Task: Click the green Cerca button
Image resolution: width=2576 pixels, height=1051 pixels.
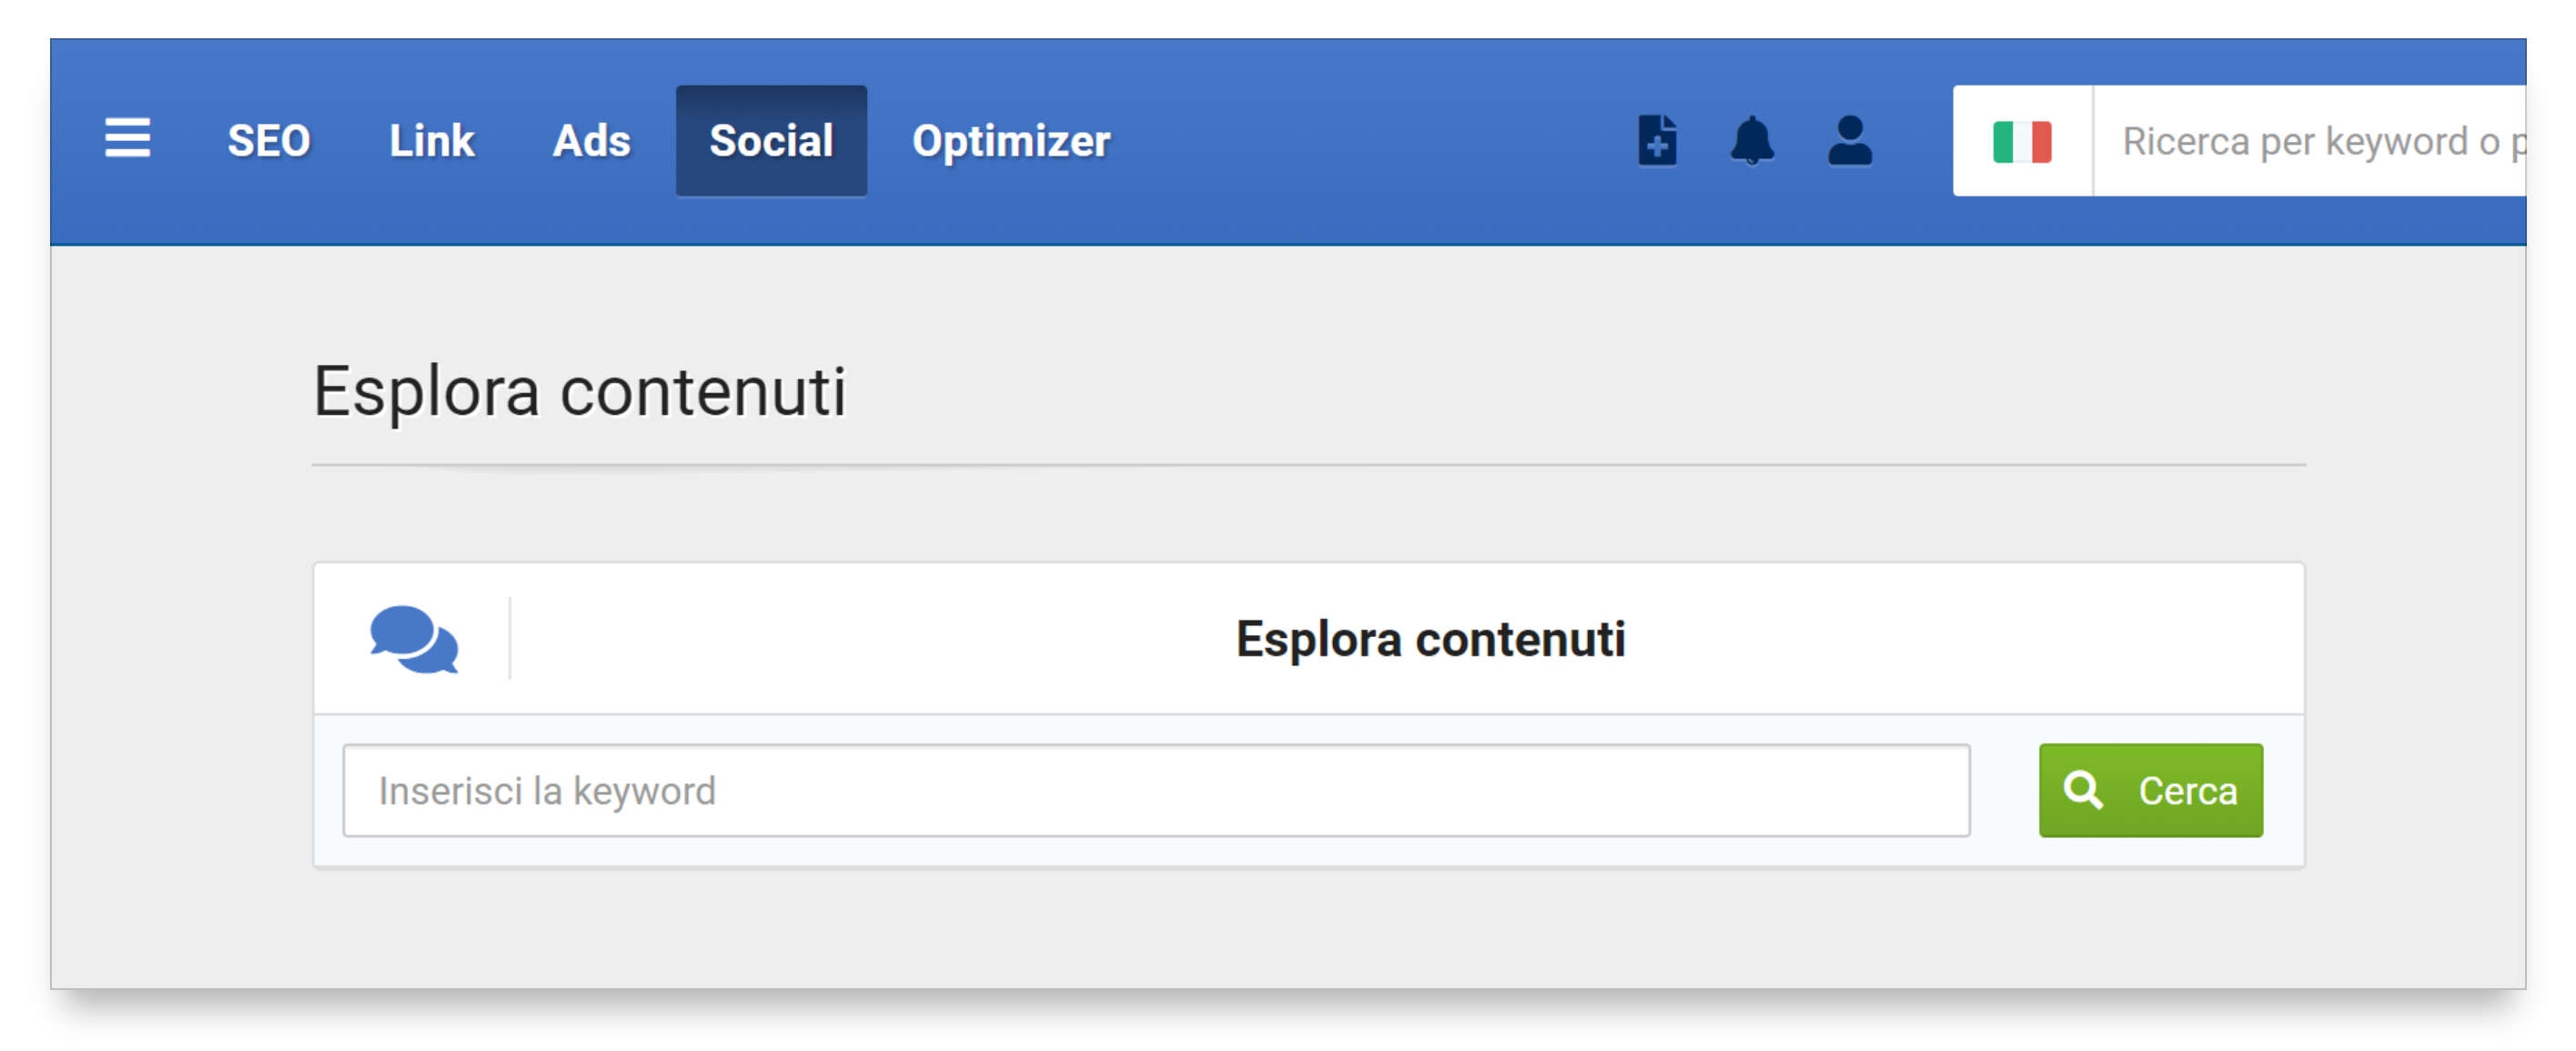Action: (x=2151, y=790)
